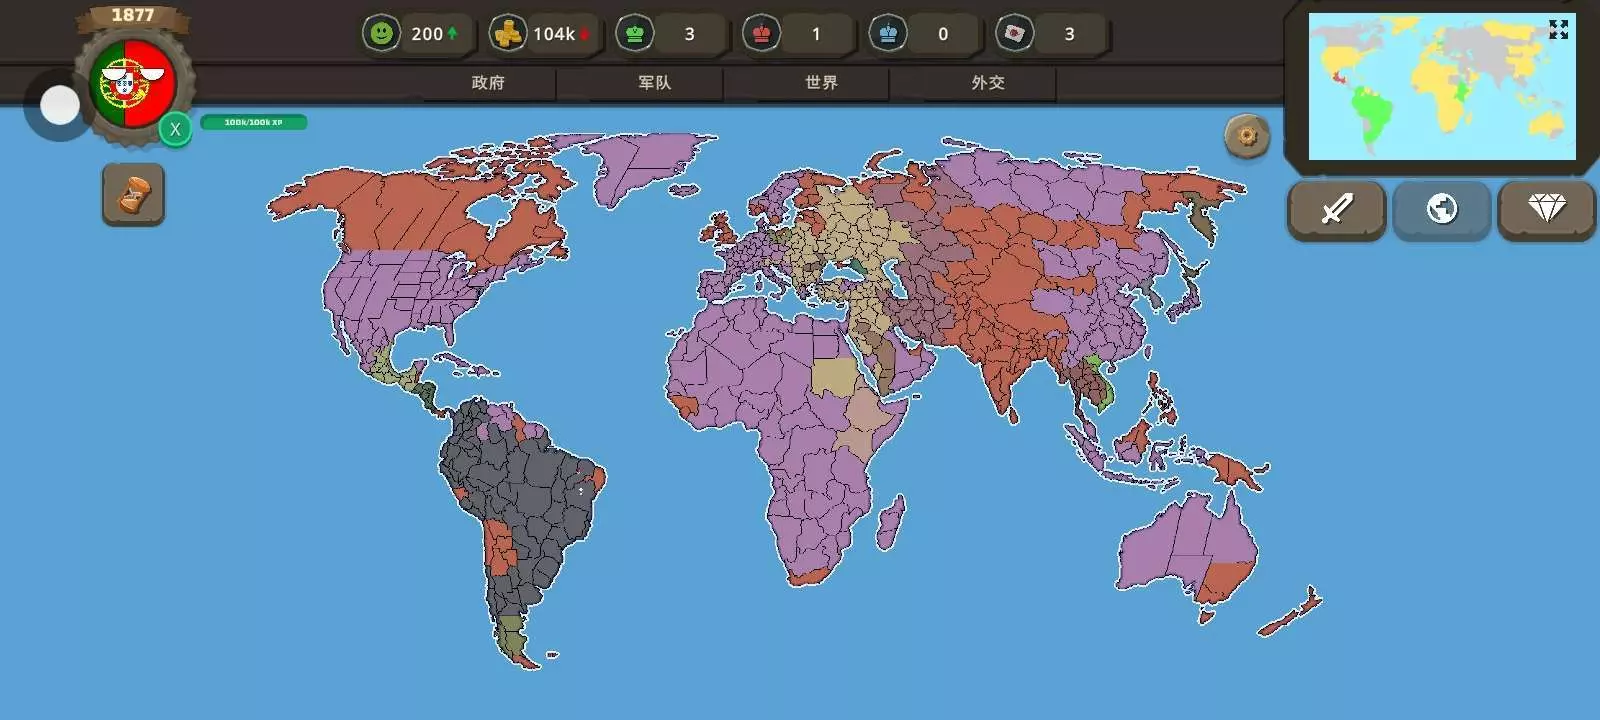Image resolution: width=1600 pixels, height=720 pixels.
Task: Open the gear settings button on map
Action: coord(1247,135)
